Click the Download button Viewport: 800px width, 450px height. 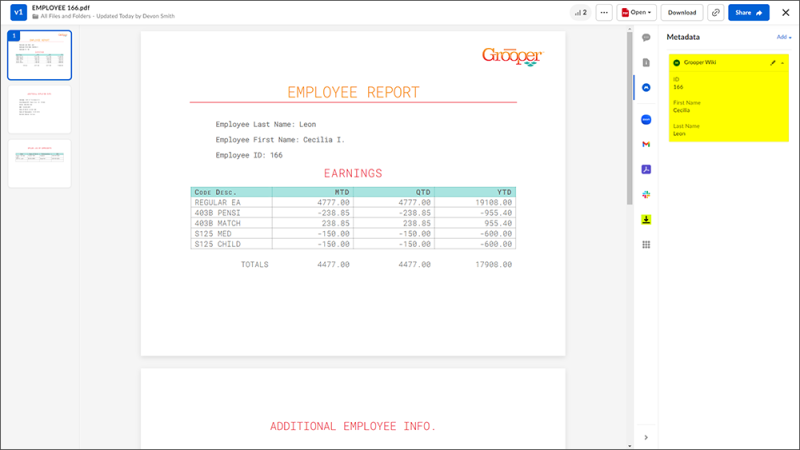pyautogui.click(x=682, y=13)
